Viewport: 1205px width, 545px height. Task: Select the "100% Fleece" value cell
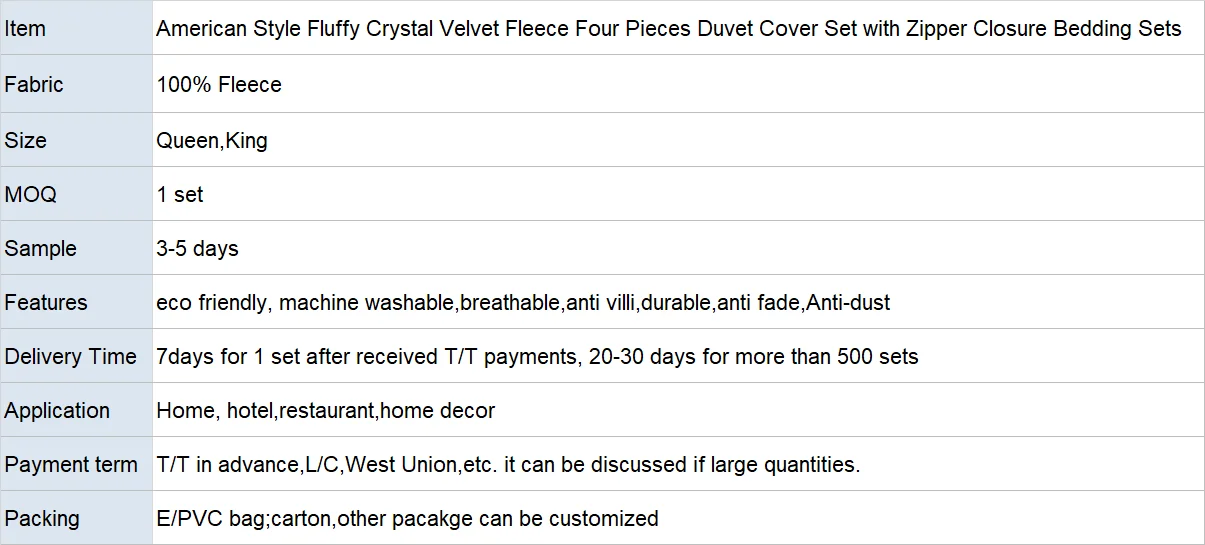219,85
